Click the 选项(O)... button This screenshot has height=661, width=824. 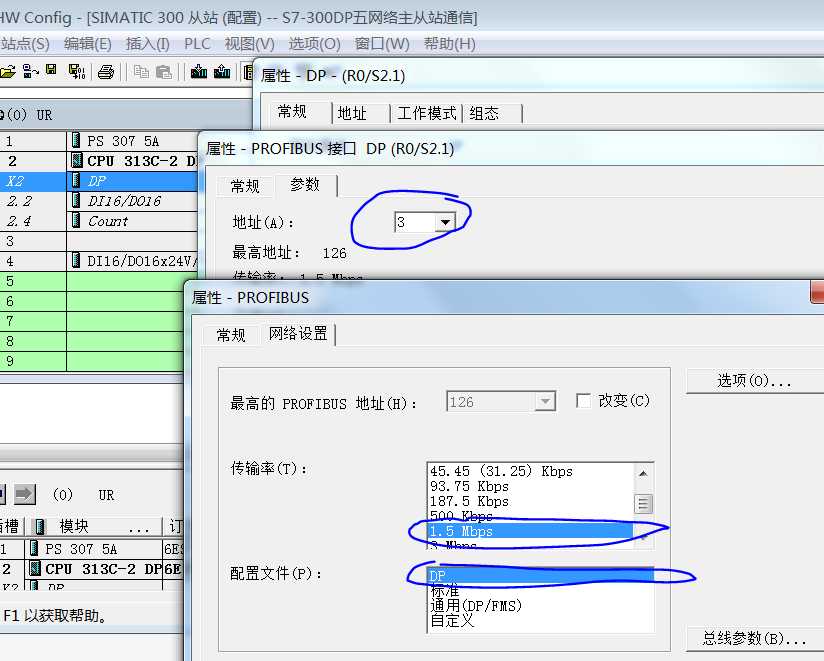click(755, 380)
